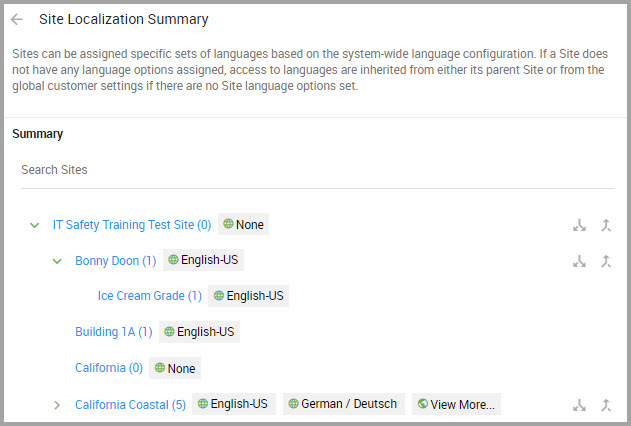Viewport: 631px width, 426px height.
Task: Collapse the Bonny Doon tree node
Action: pyautogui.click(x=57, y=261)
